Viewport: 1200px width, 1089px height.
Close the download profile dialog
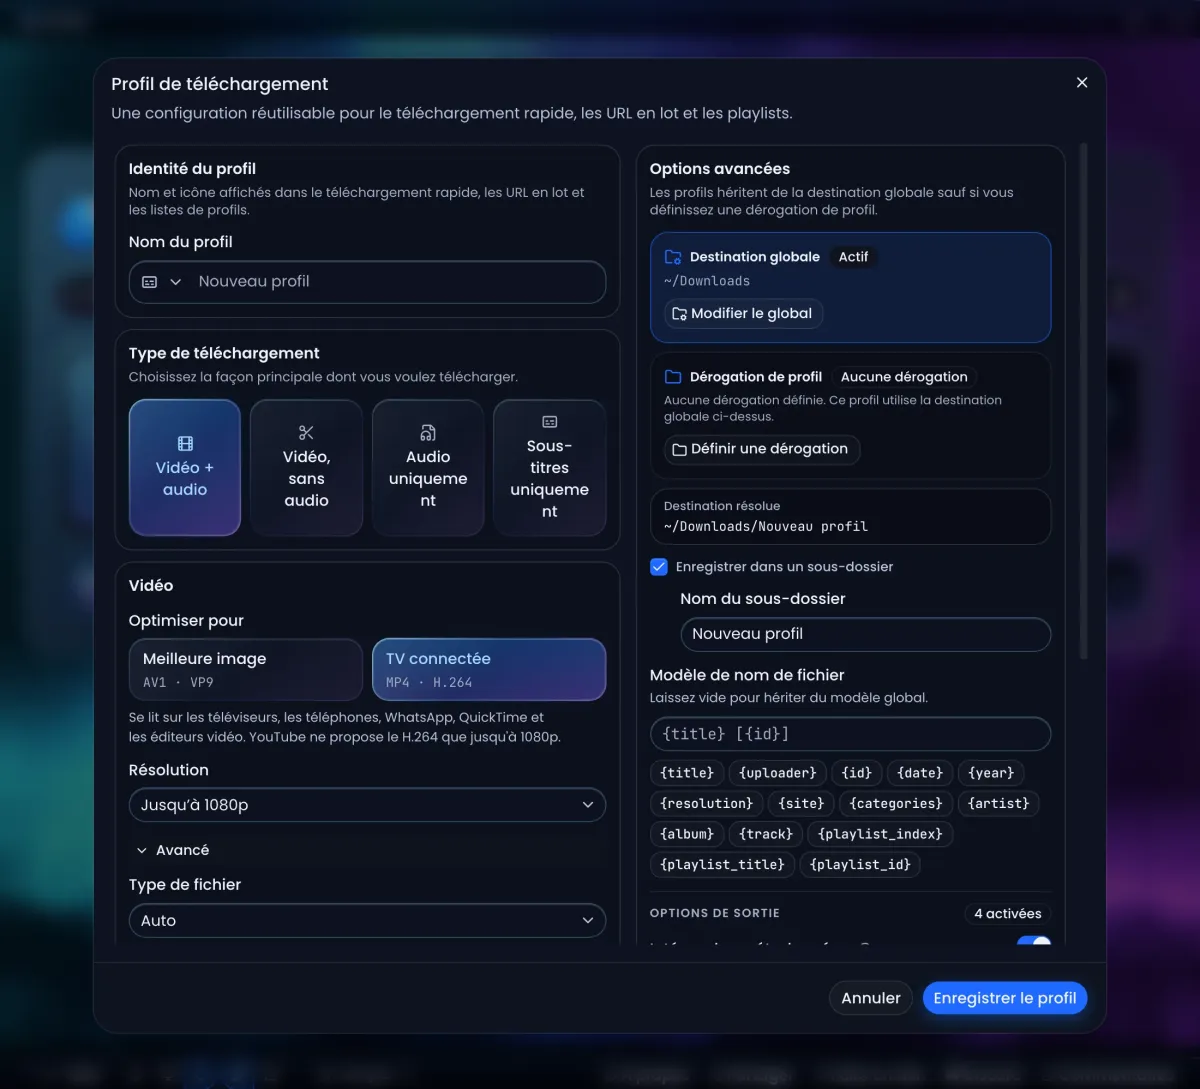(1081, 83)
